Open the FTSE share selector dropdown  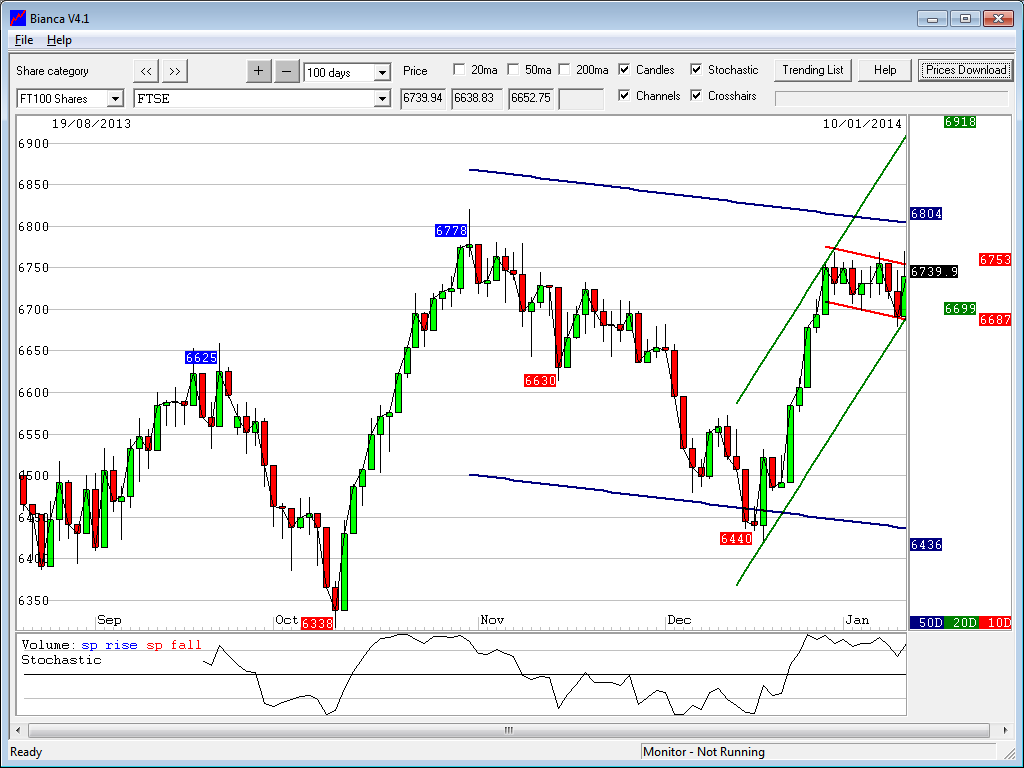pyautogui.click(x=381, y=99)
